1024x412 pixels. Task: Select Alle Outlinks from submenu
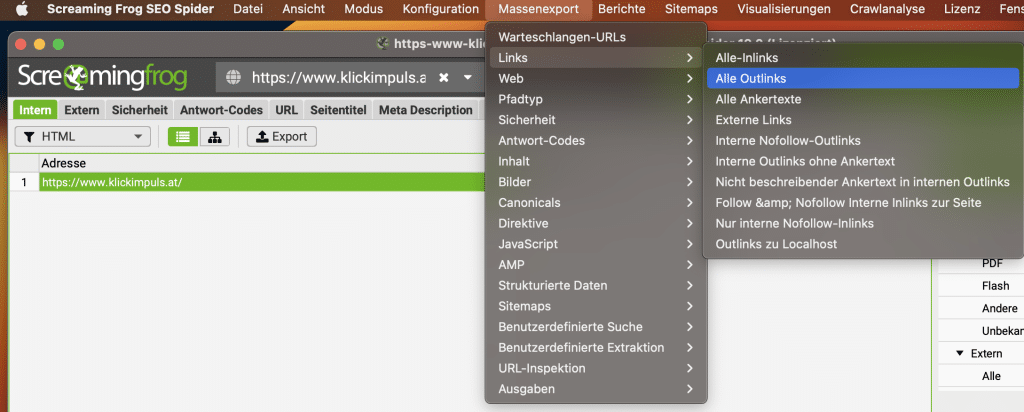pyautogui.click(x=750, y=78)
